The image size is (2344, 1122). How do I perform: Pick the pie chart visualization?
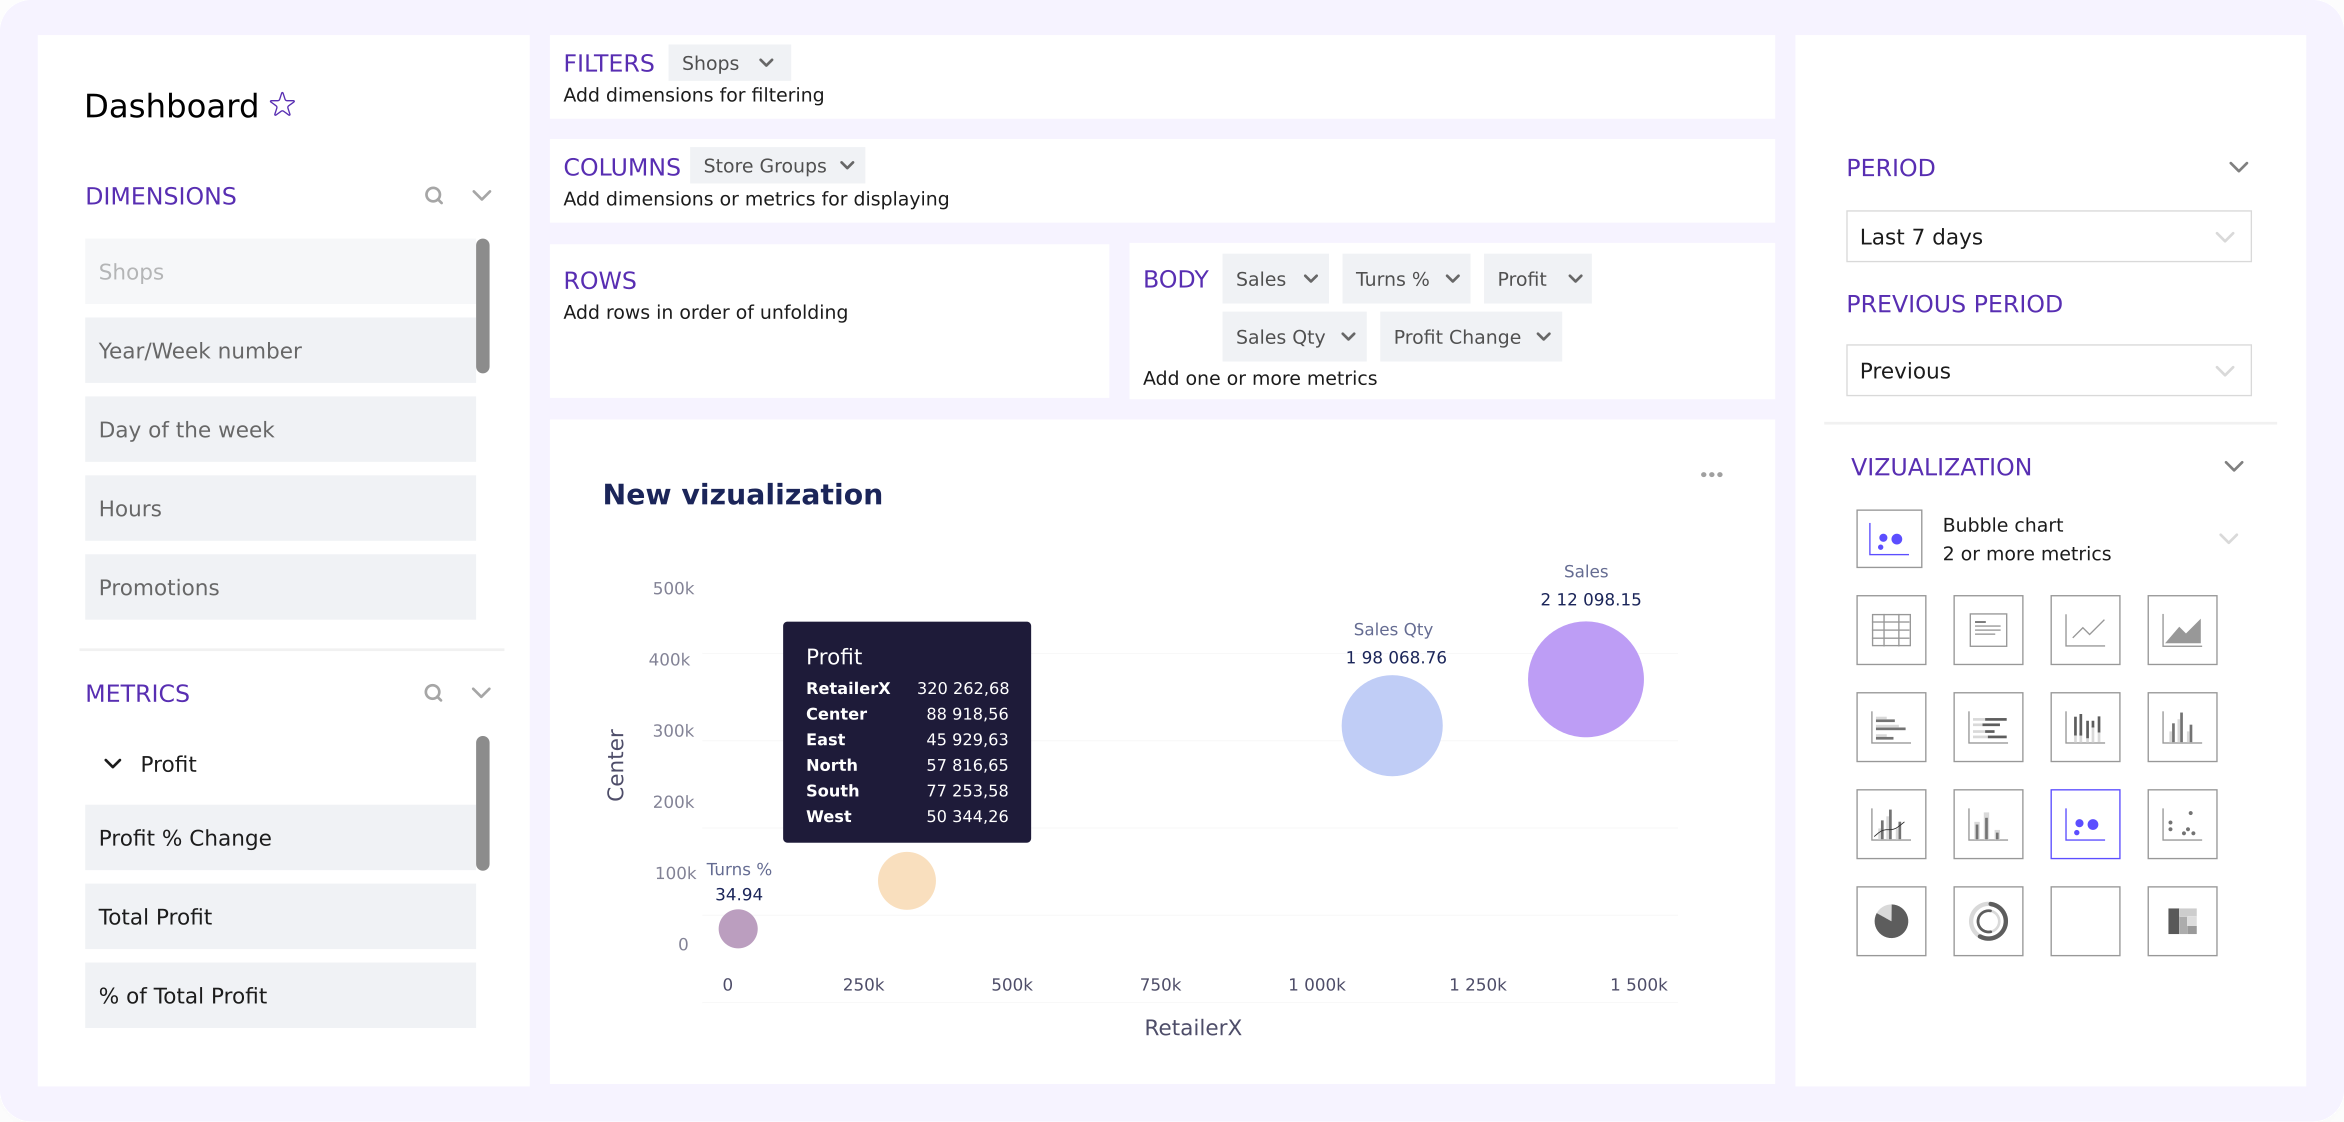[1890, 921]
